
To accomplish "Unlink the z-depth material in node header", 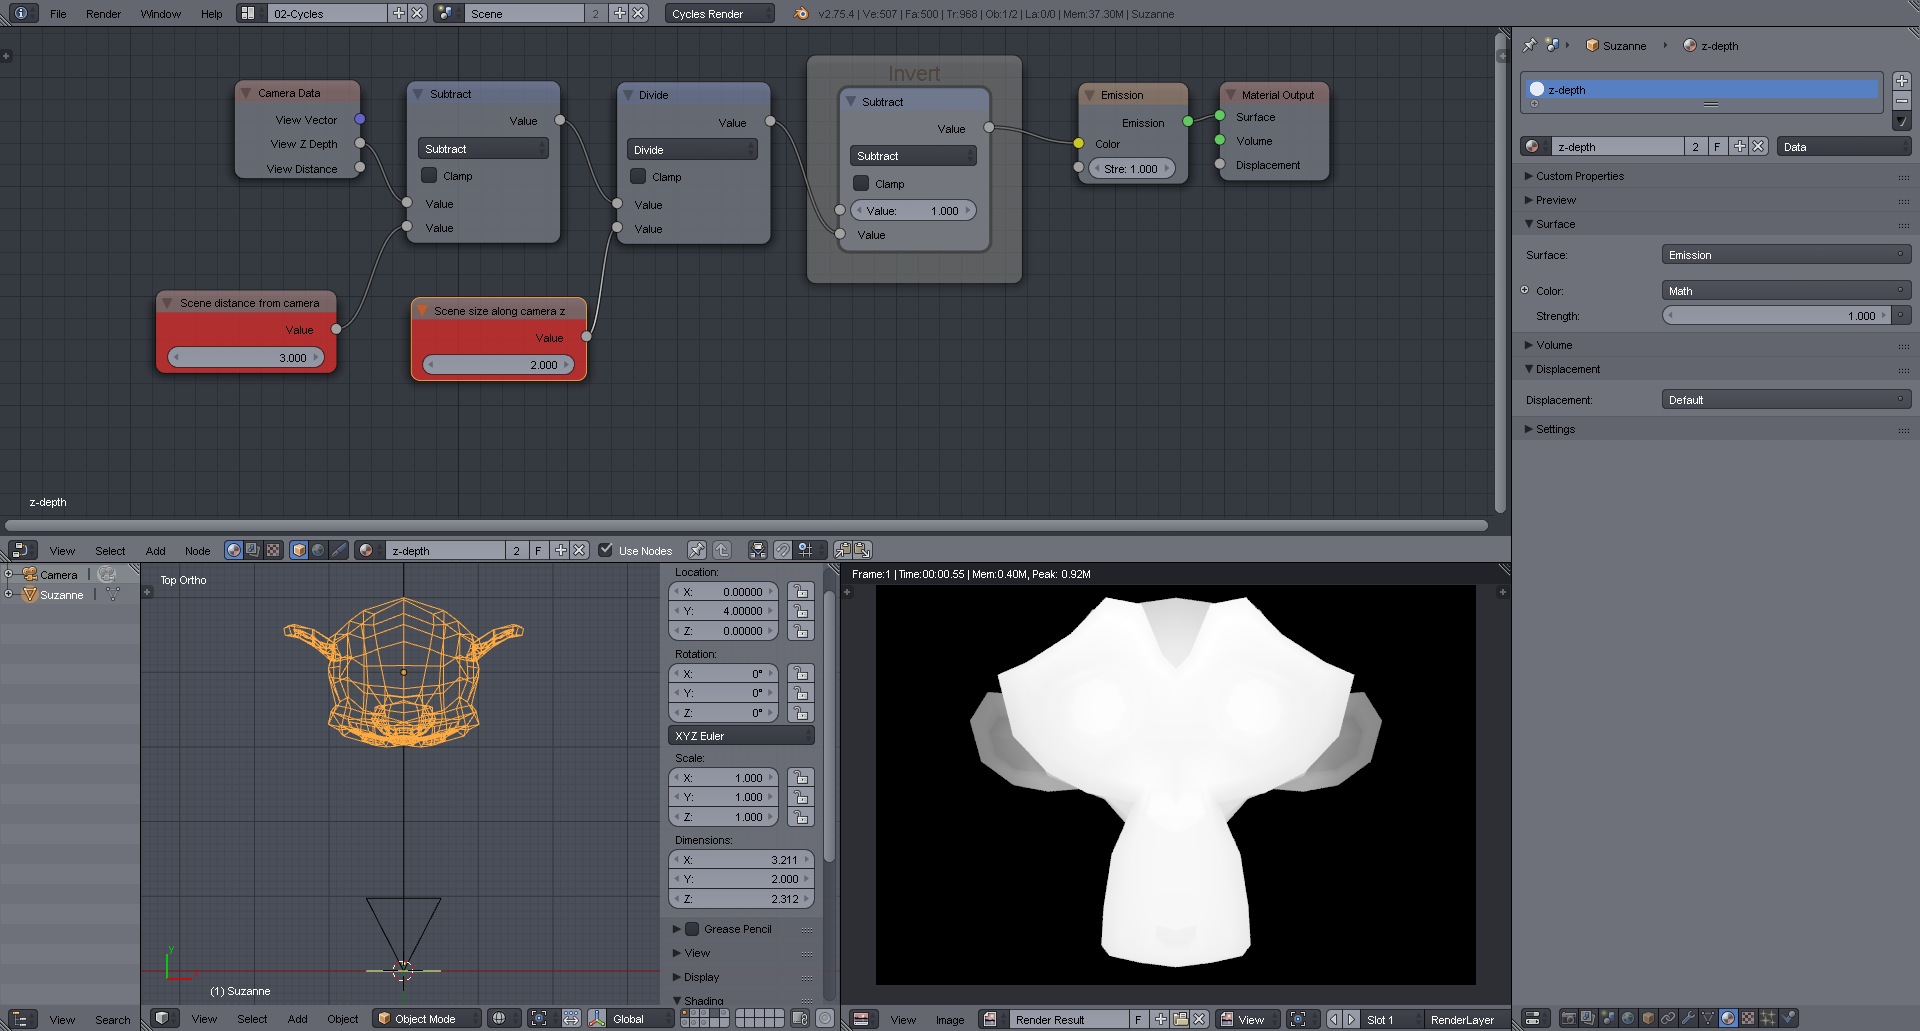I will pos(579,550).
